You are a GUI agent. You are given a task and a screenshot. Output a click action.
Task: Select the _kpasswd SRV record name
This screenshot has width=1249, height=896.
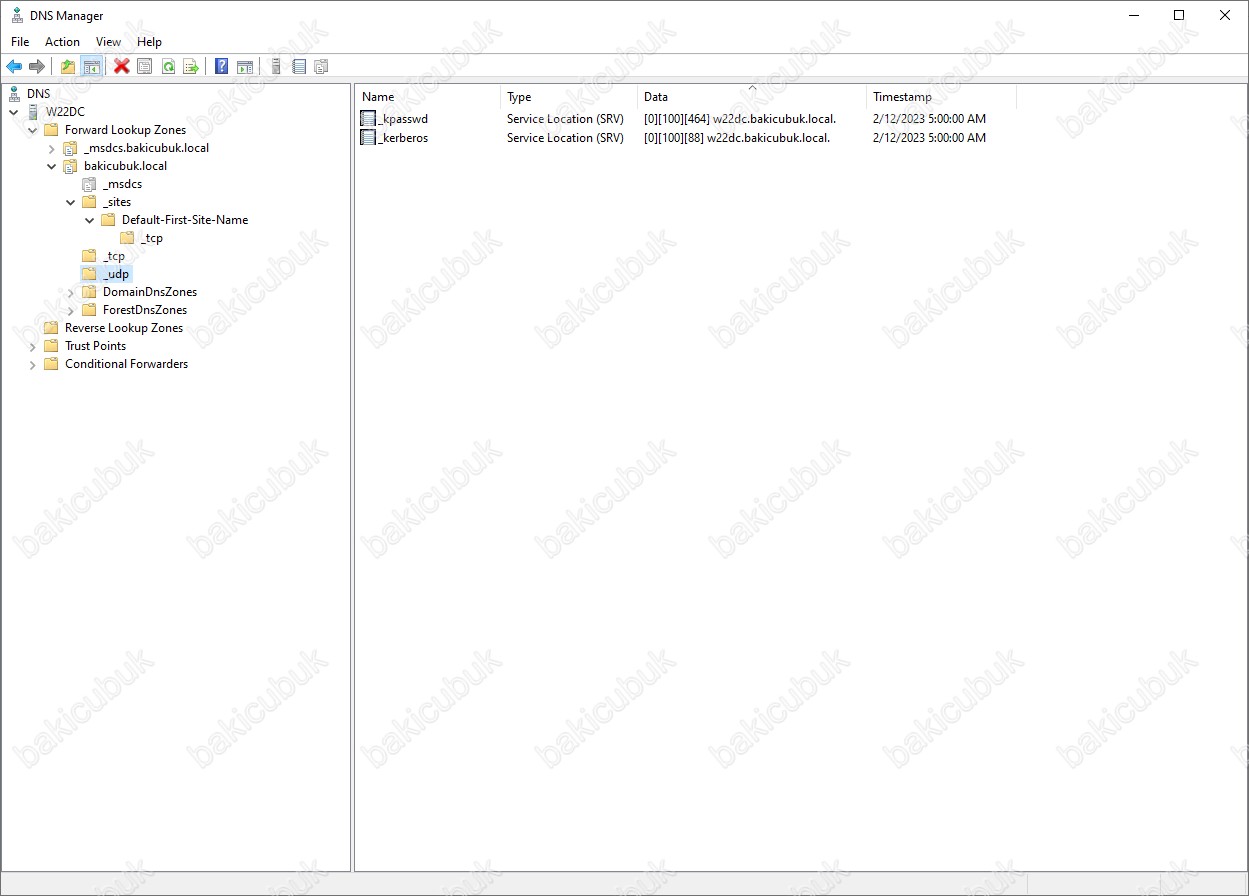click(403, 119)
